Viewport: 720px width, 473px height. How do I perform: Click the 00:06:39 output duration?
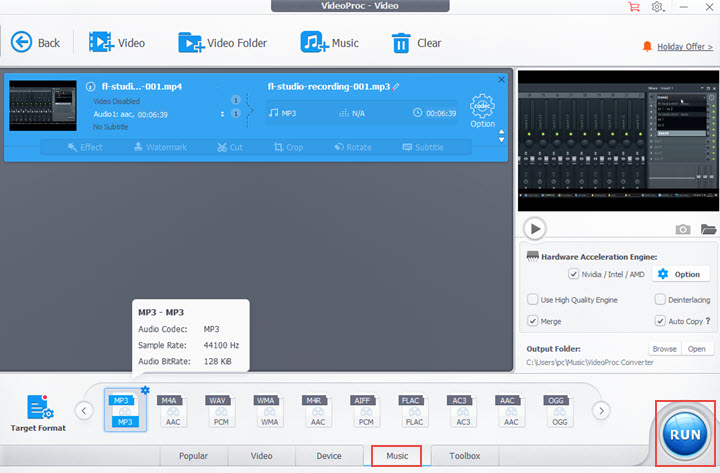click(x=434, y=113)
